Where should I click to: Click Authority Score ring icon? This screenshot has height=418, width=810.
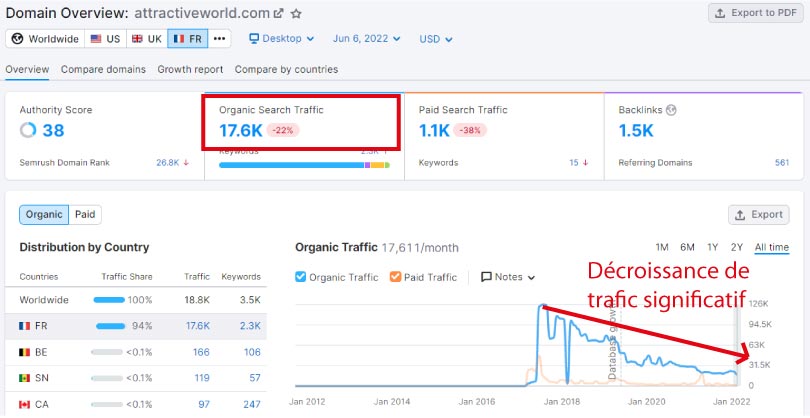pyautogui.click(x=28, y=130)
